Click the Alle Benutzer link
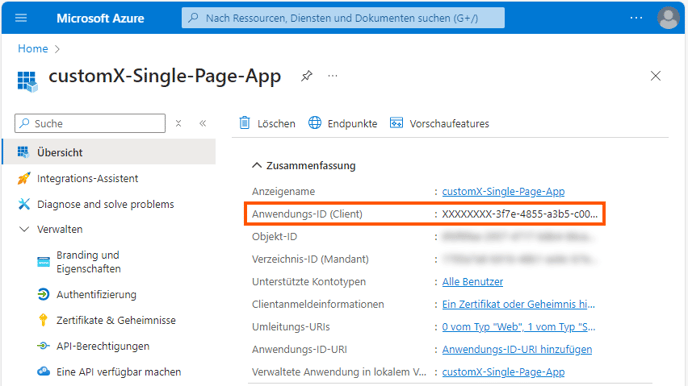Viewport: 688px width, 386px height. coord(473,282)
